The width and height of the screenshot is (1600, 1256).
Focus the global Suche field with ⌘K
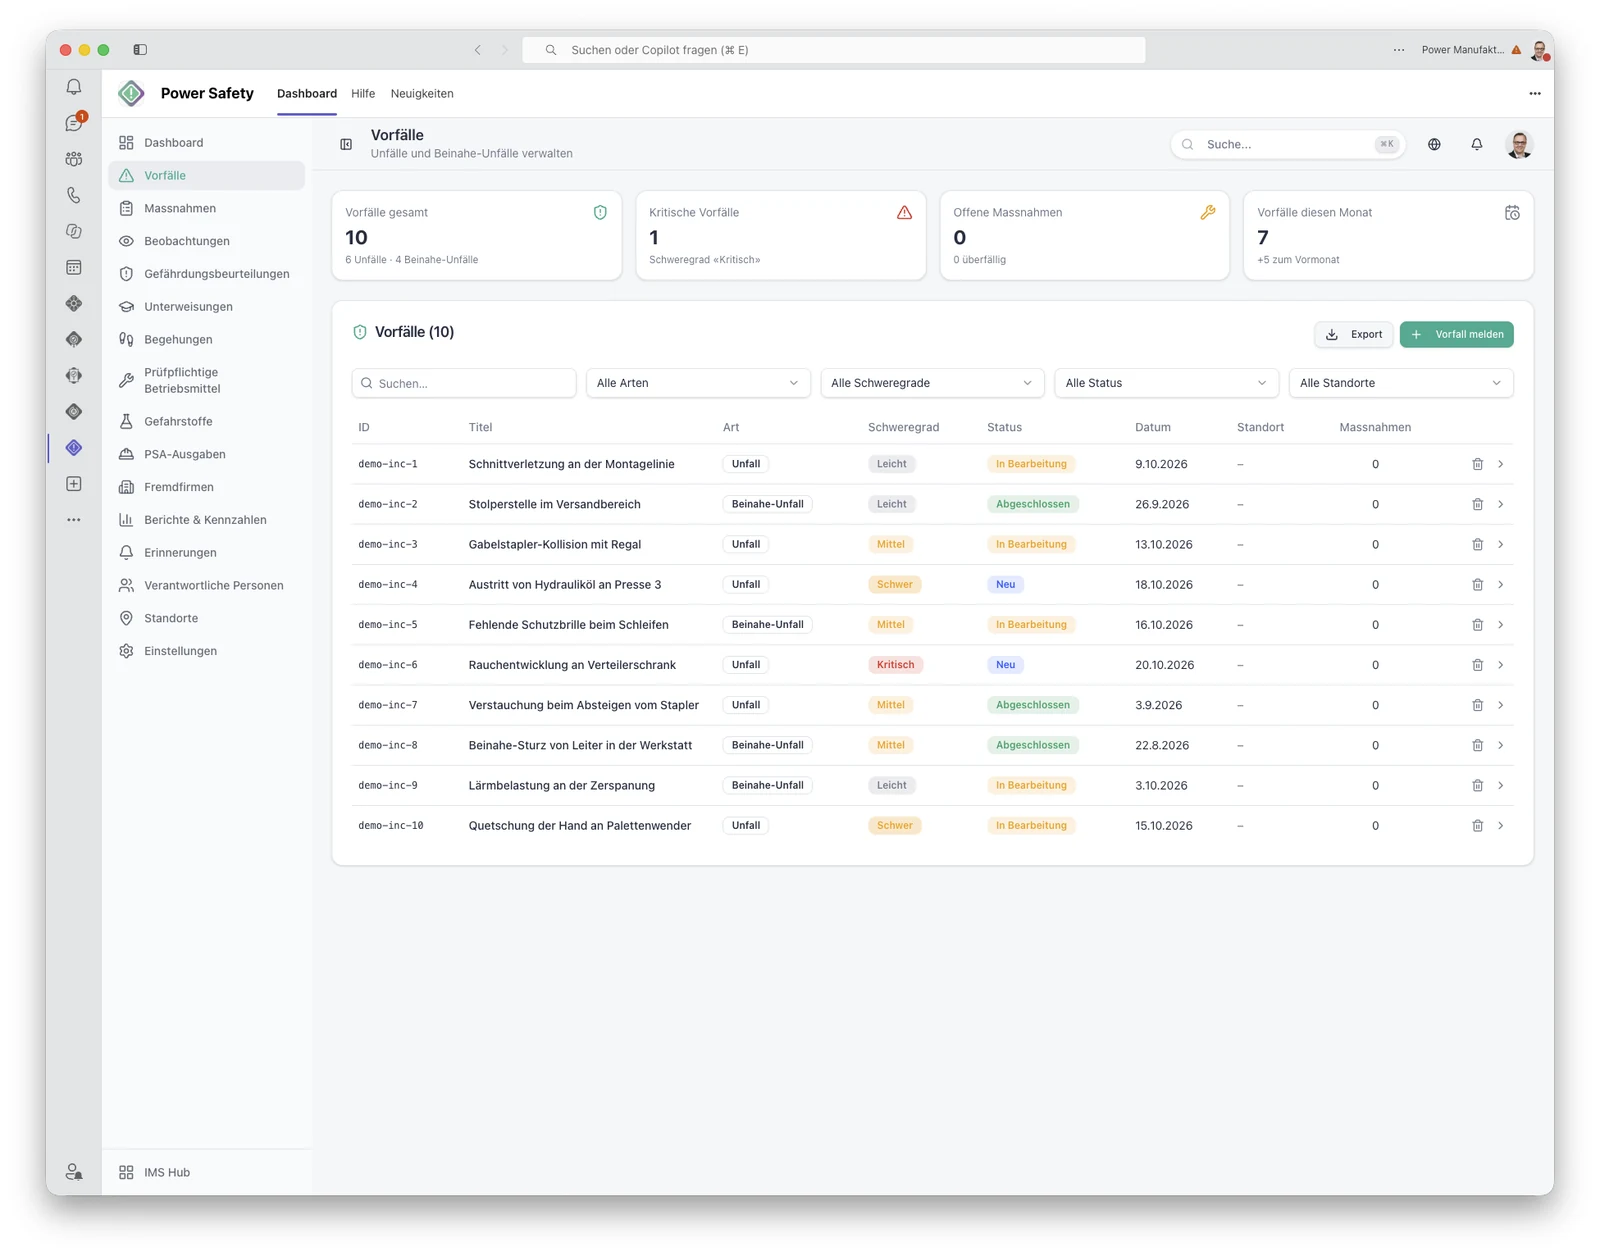(x=1288, y=144)
